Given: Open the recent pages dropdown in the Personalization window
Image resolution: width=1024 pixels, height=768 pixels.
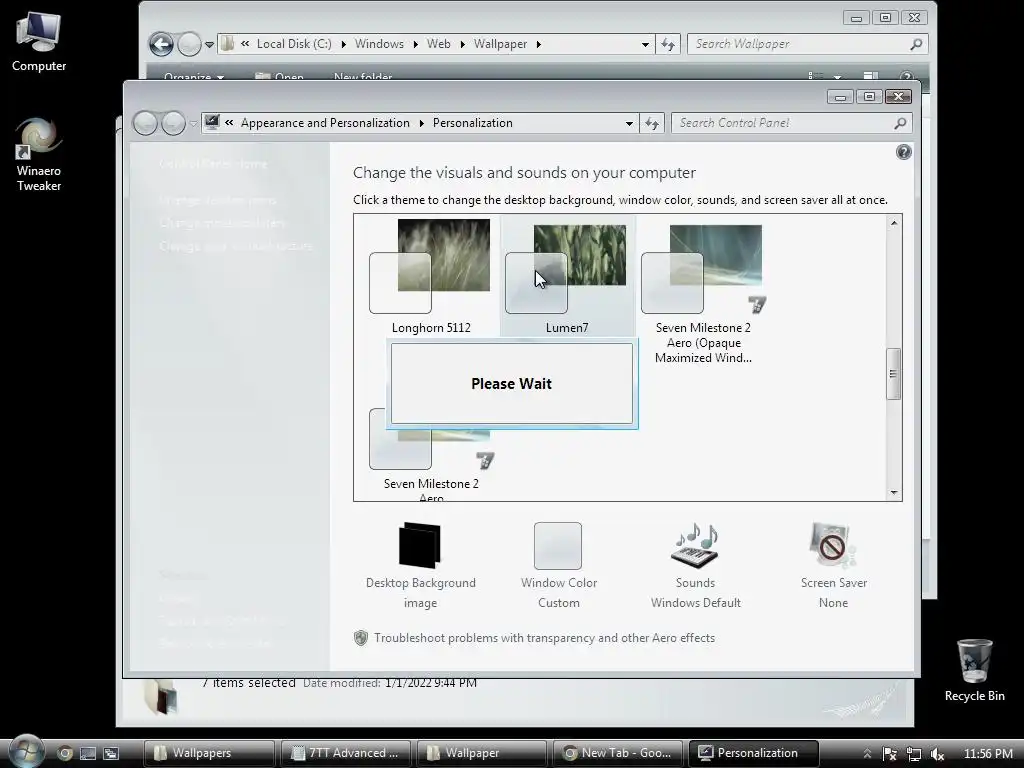Looking at the screenshot, I should click(x=193, y=123).
